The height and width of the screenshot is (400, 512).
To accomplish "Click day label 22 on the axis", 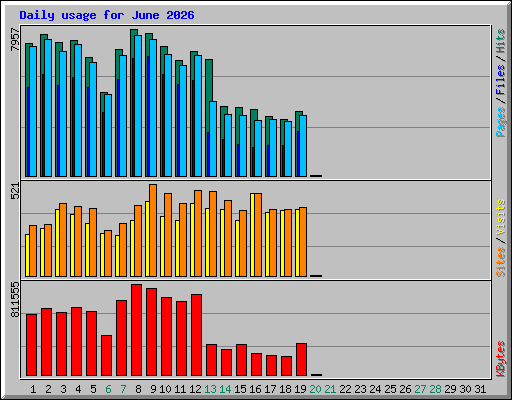I will [345, 389].
